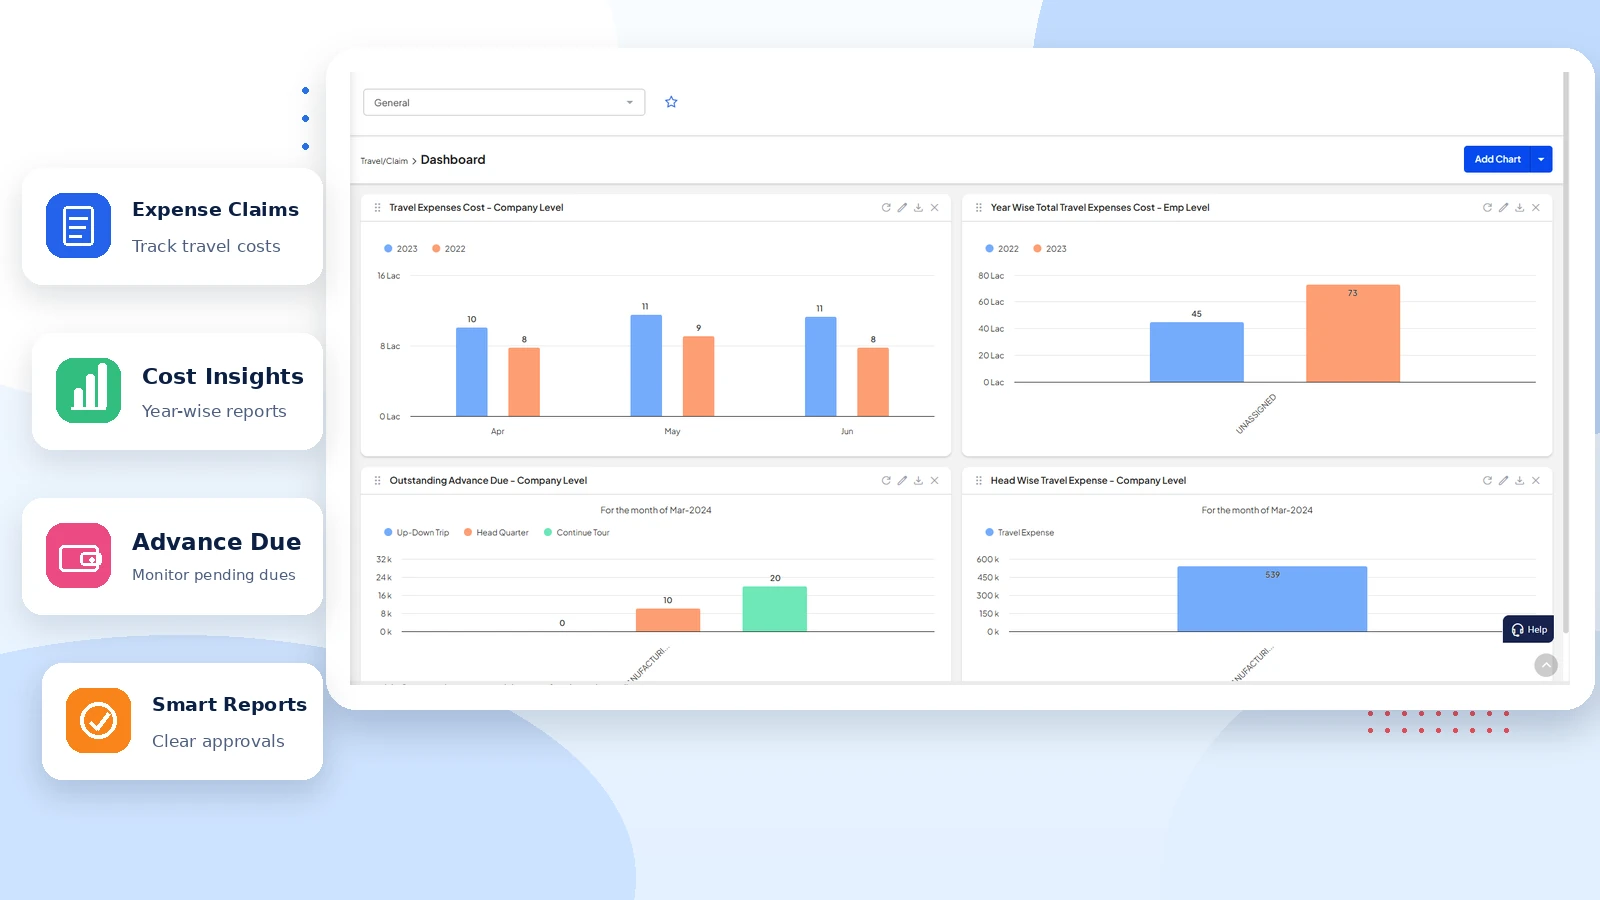Image resolution: width=1600 pixels, height=900 pixels.
Task: Click the Expense Claims document icon
Action: click(78, 226)
